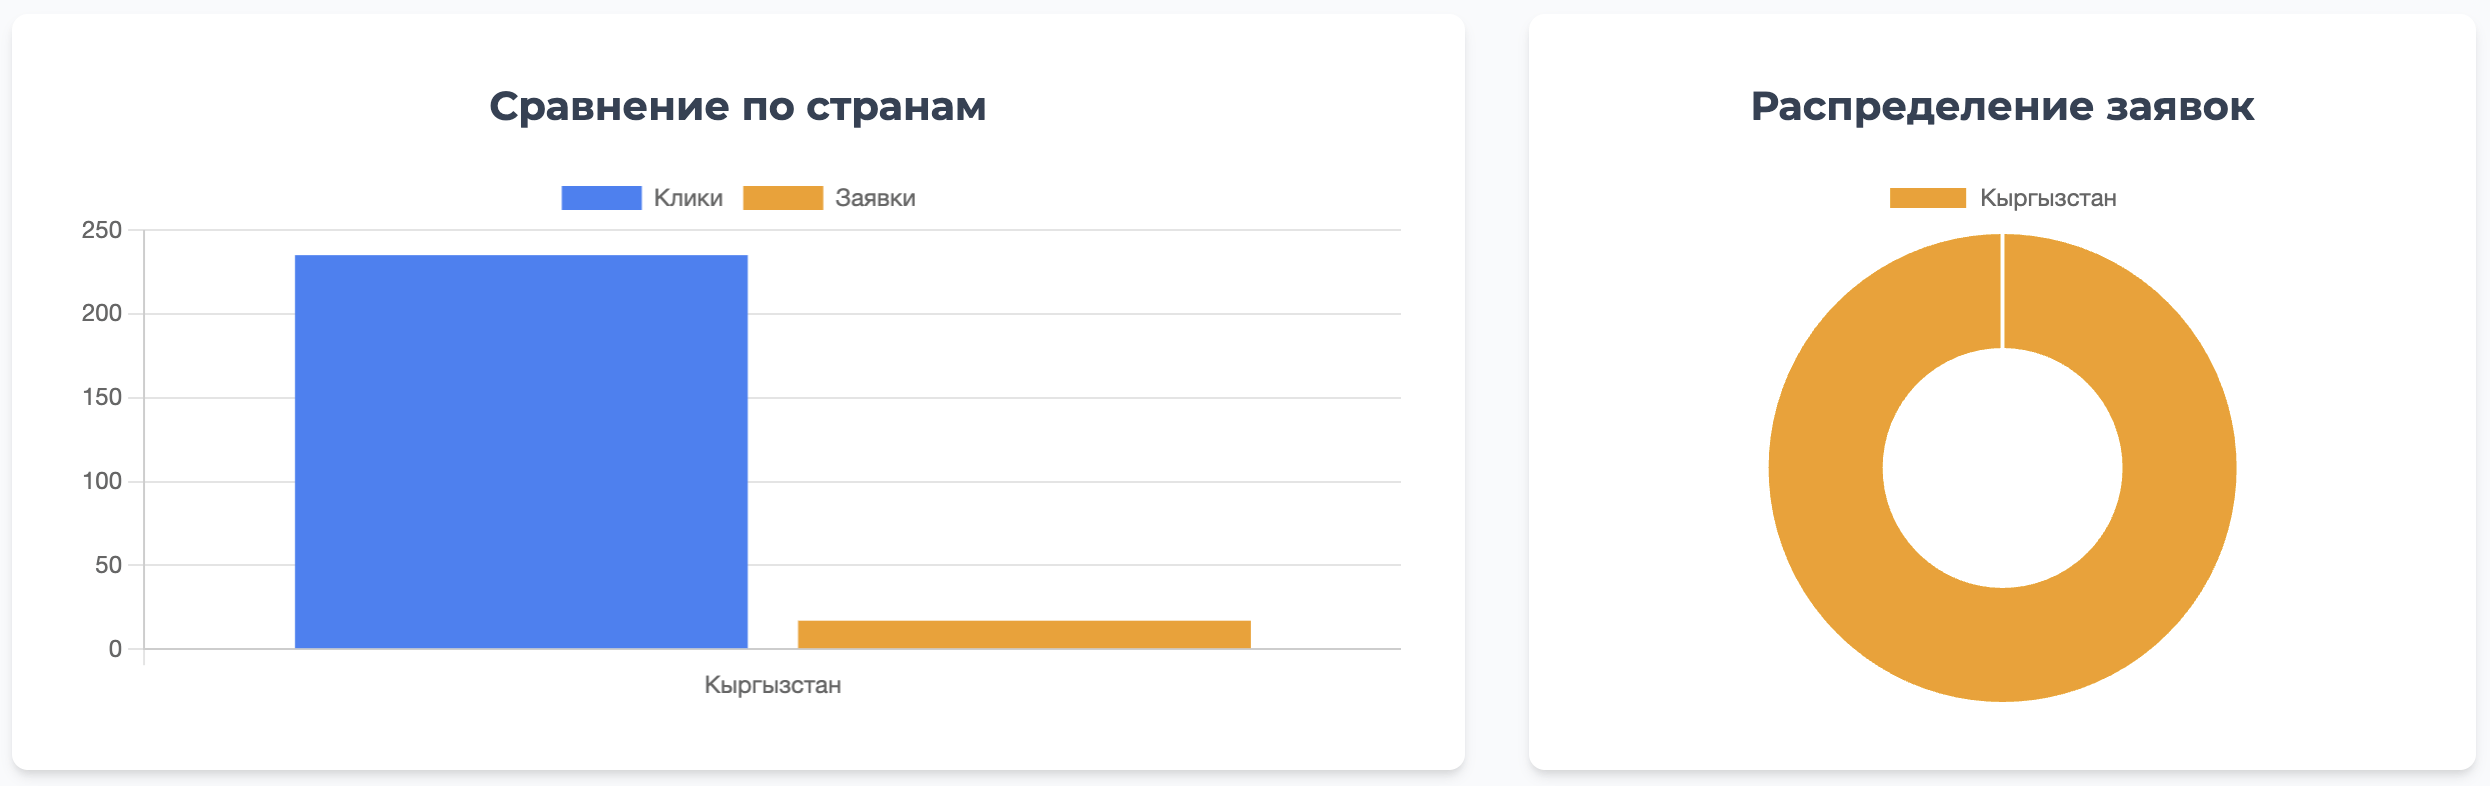Click the Кыргызстан x-axis label

773,685
